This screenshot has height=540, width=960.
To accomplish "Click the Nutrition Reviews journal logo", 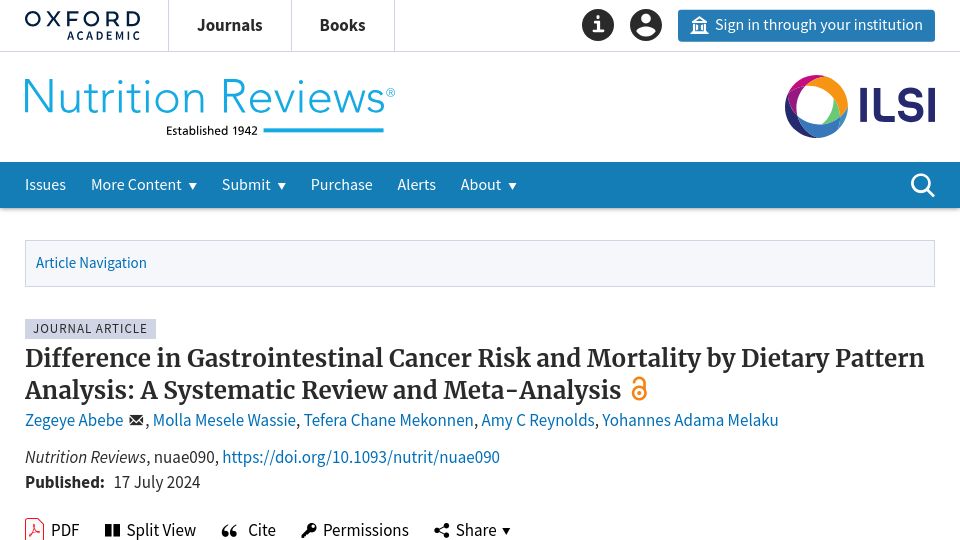I will 210,106.
